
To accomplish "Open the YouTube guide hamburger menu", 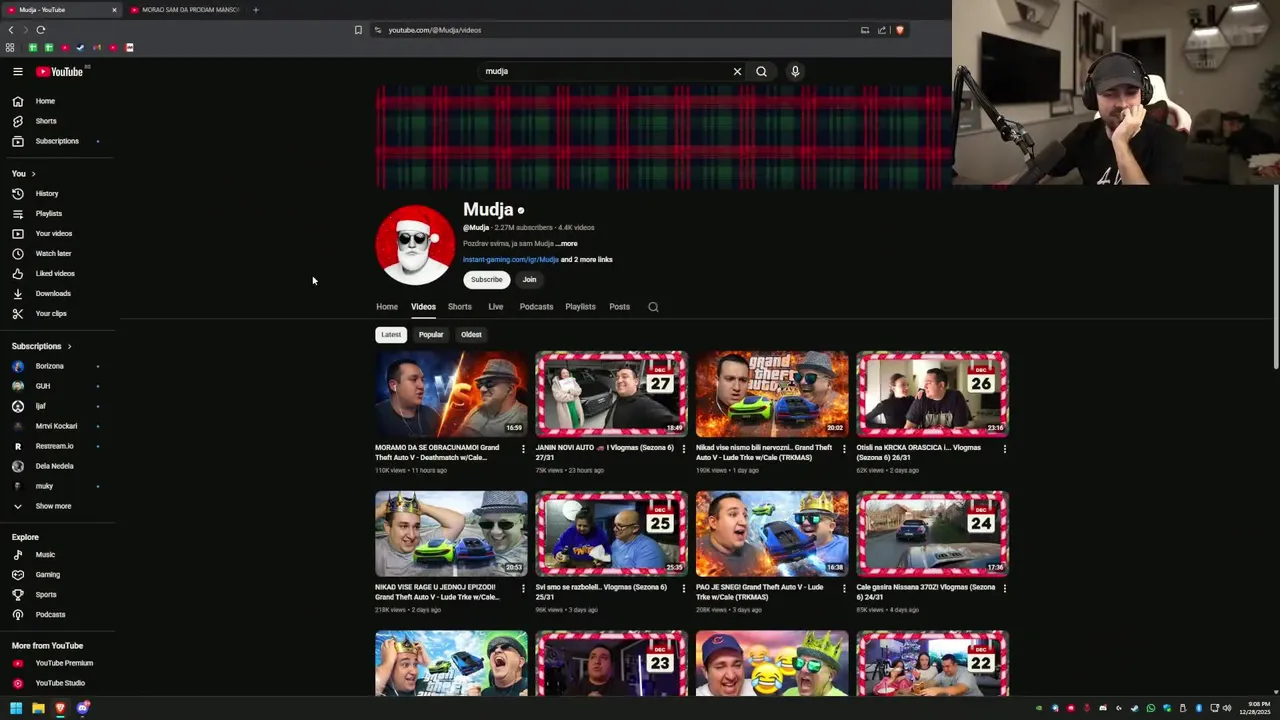I will click(x=18, y=71).
